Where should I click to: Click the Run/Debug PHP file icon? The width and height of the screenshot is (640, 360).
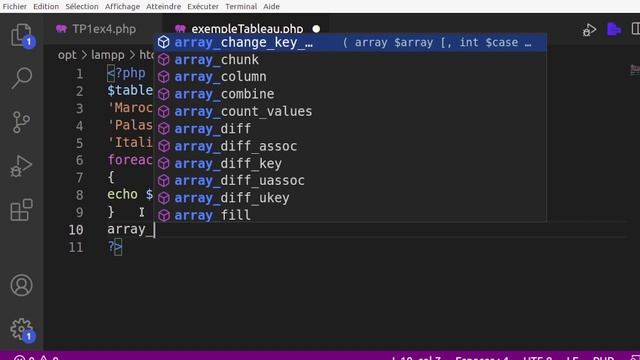[x=589, y=30]
